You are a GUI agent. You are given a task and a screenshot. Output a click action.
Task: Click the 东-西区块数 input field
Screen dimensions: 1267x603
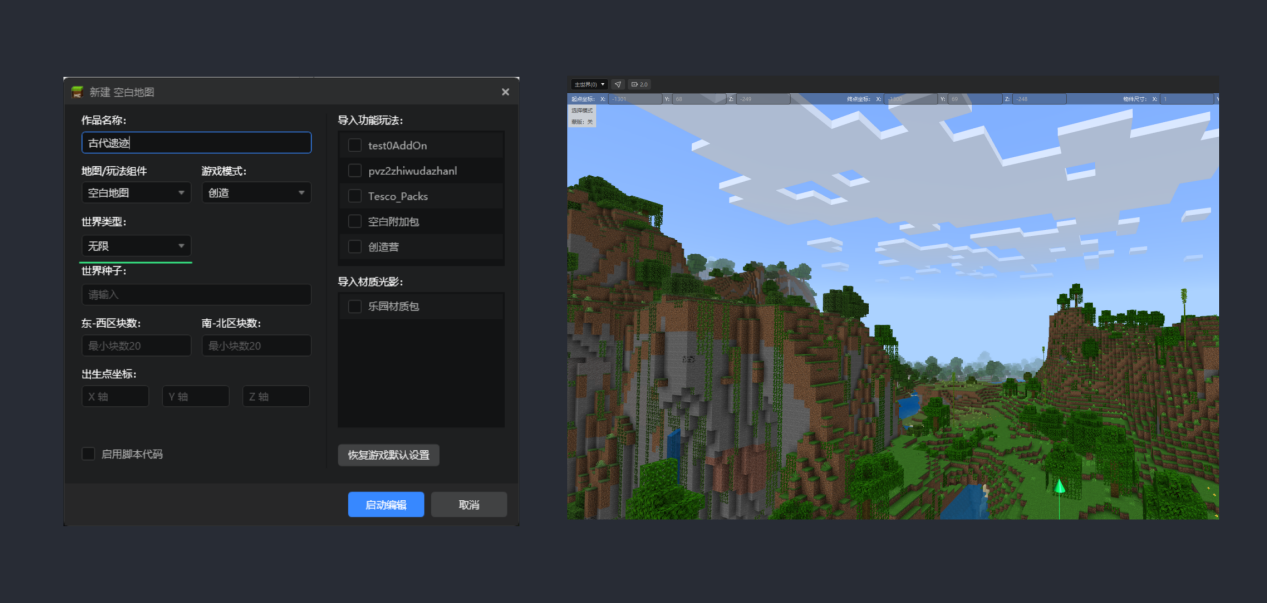[136, 346]
